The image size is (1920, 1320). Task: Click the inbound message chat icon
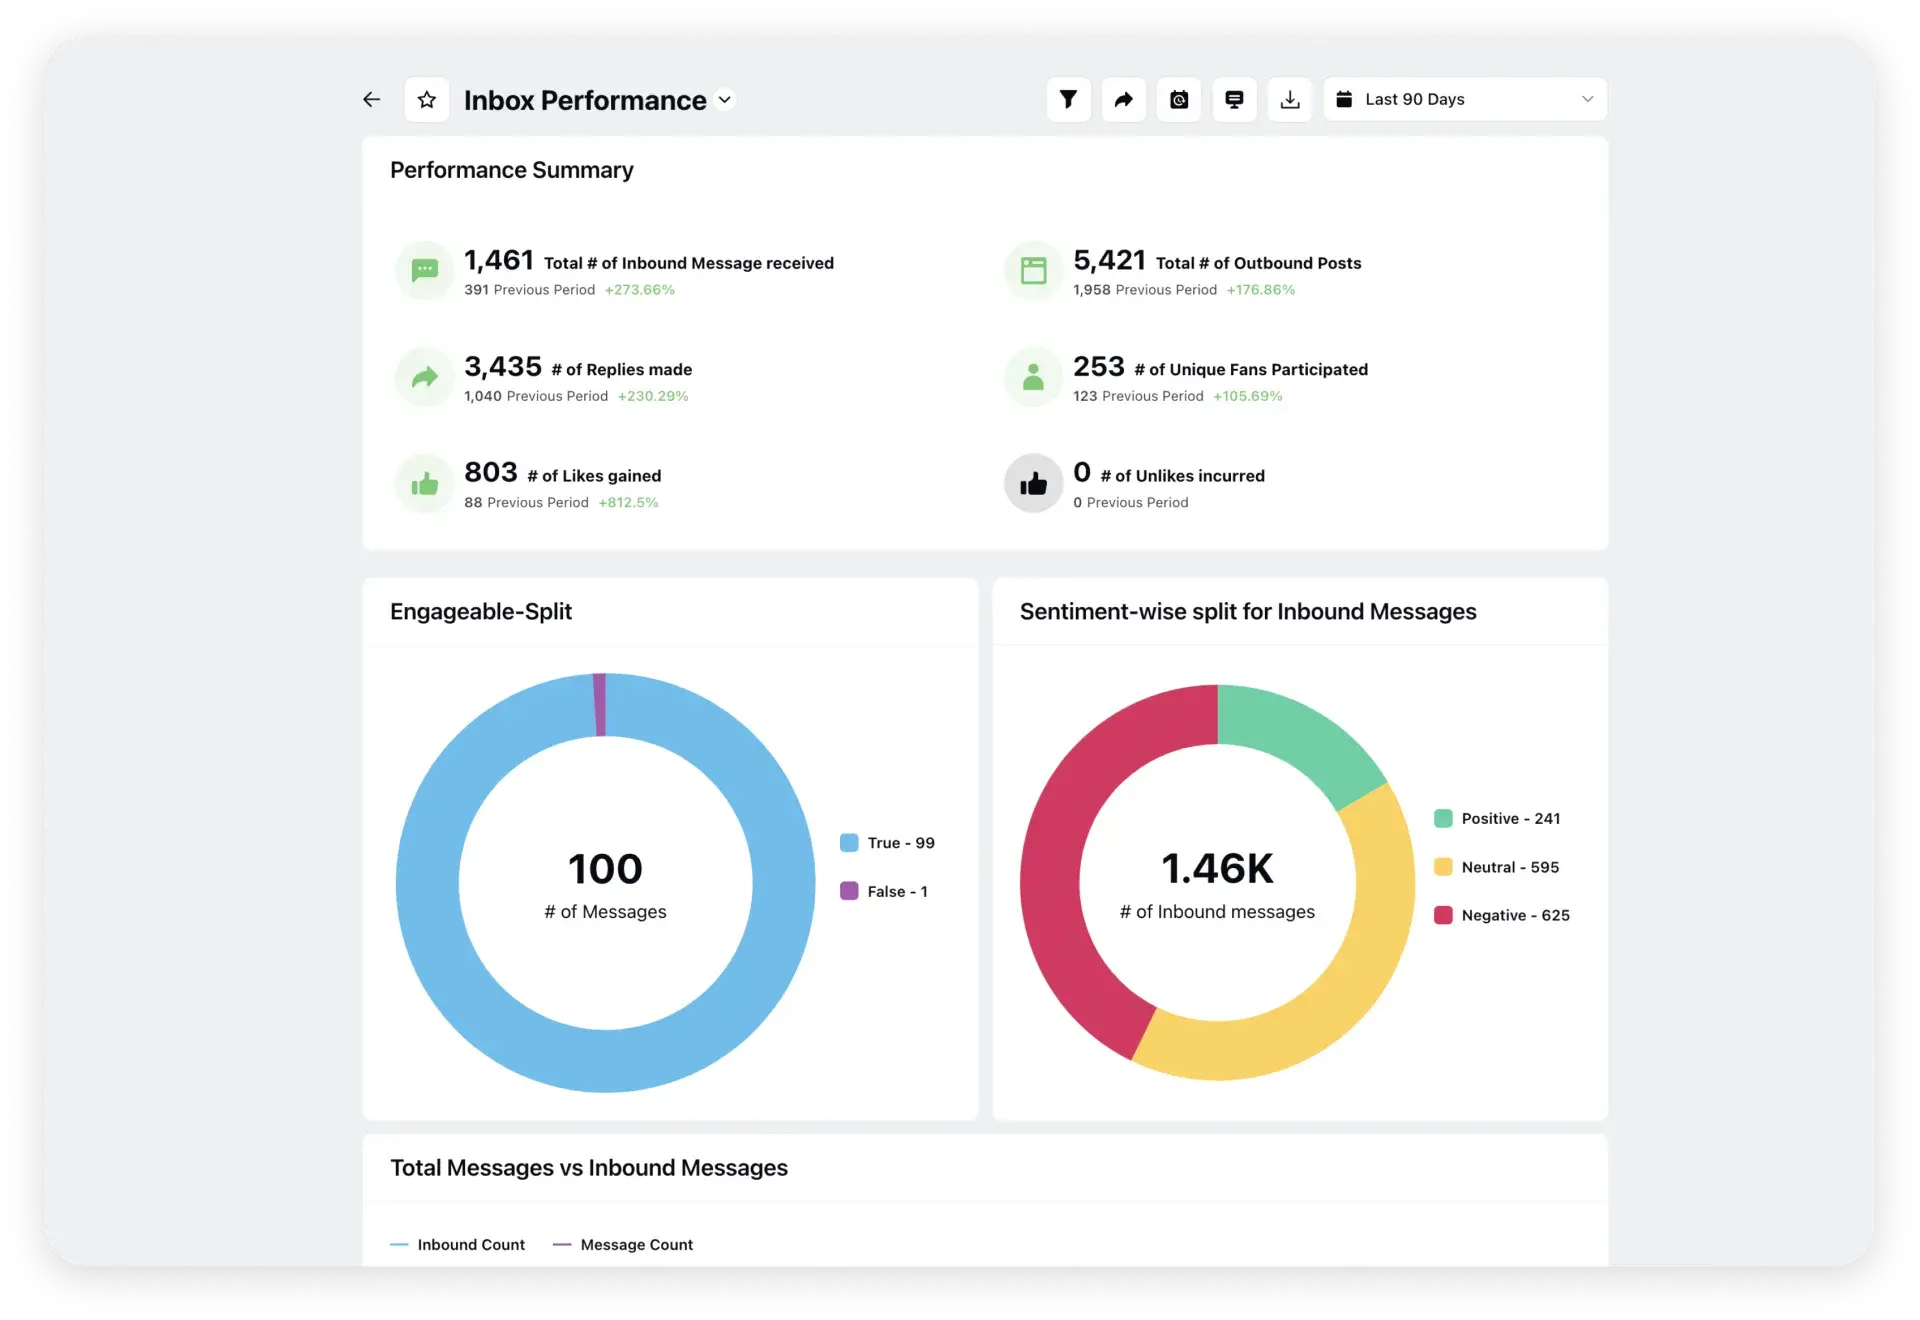point(425,270)
